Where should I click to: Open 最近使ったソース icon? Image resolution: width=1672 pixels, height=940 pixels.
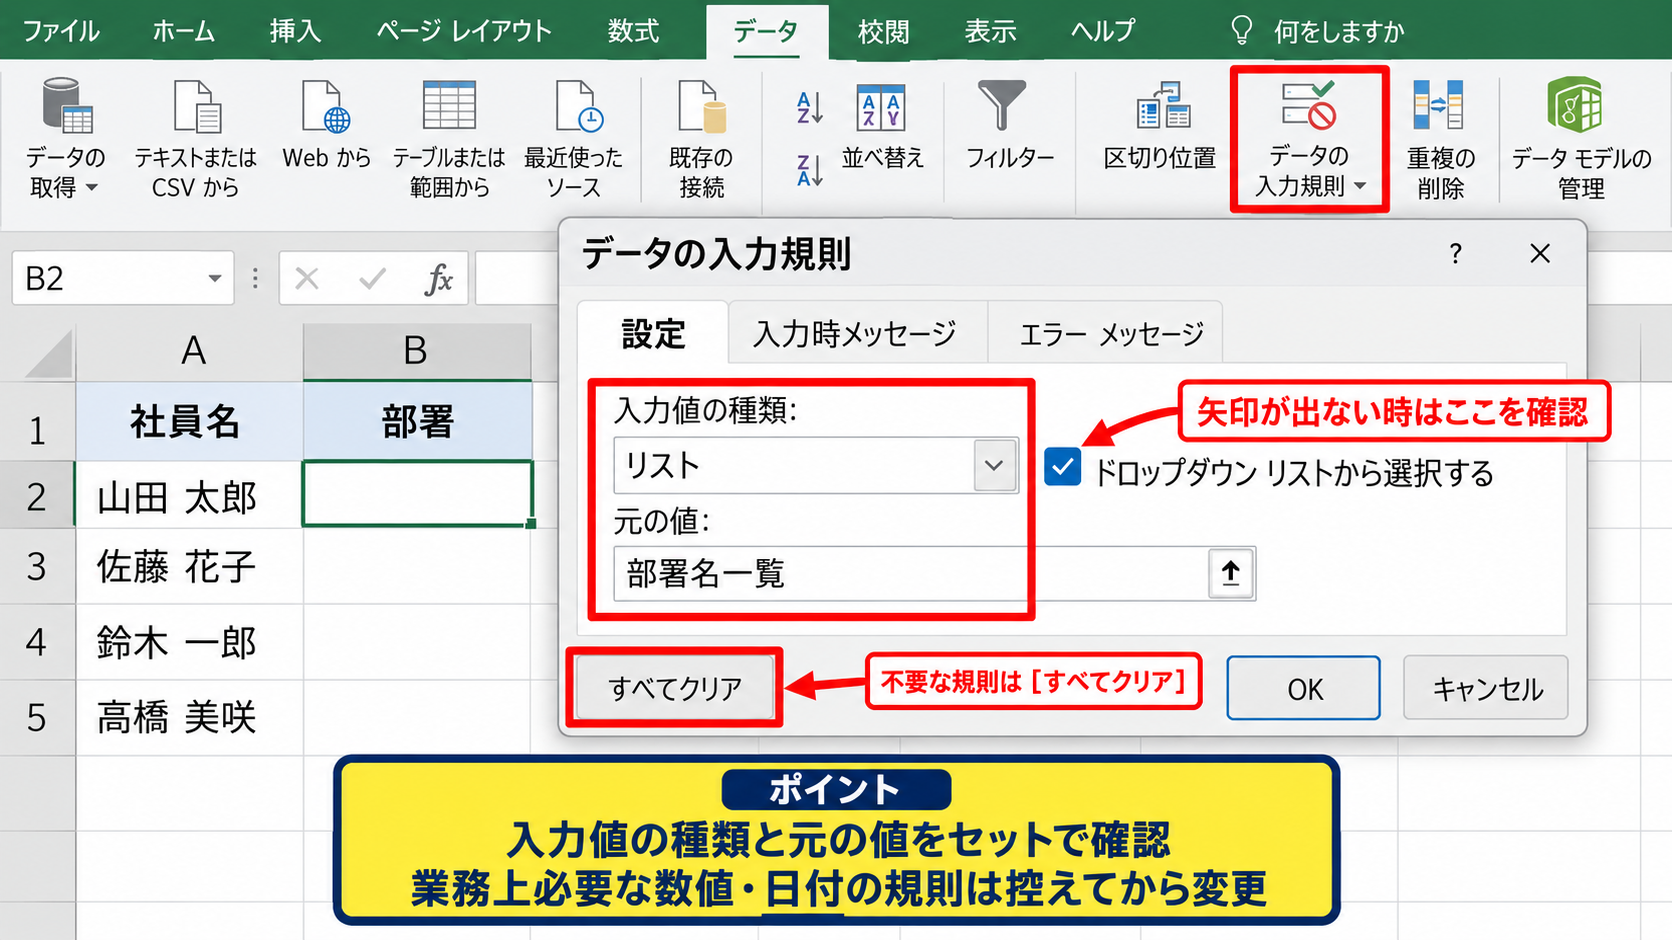[578, 107]
